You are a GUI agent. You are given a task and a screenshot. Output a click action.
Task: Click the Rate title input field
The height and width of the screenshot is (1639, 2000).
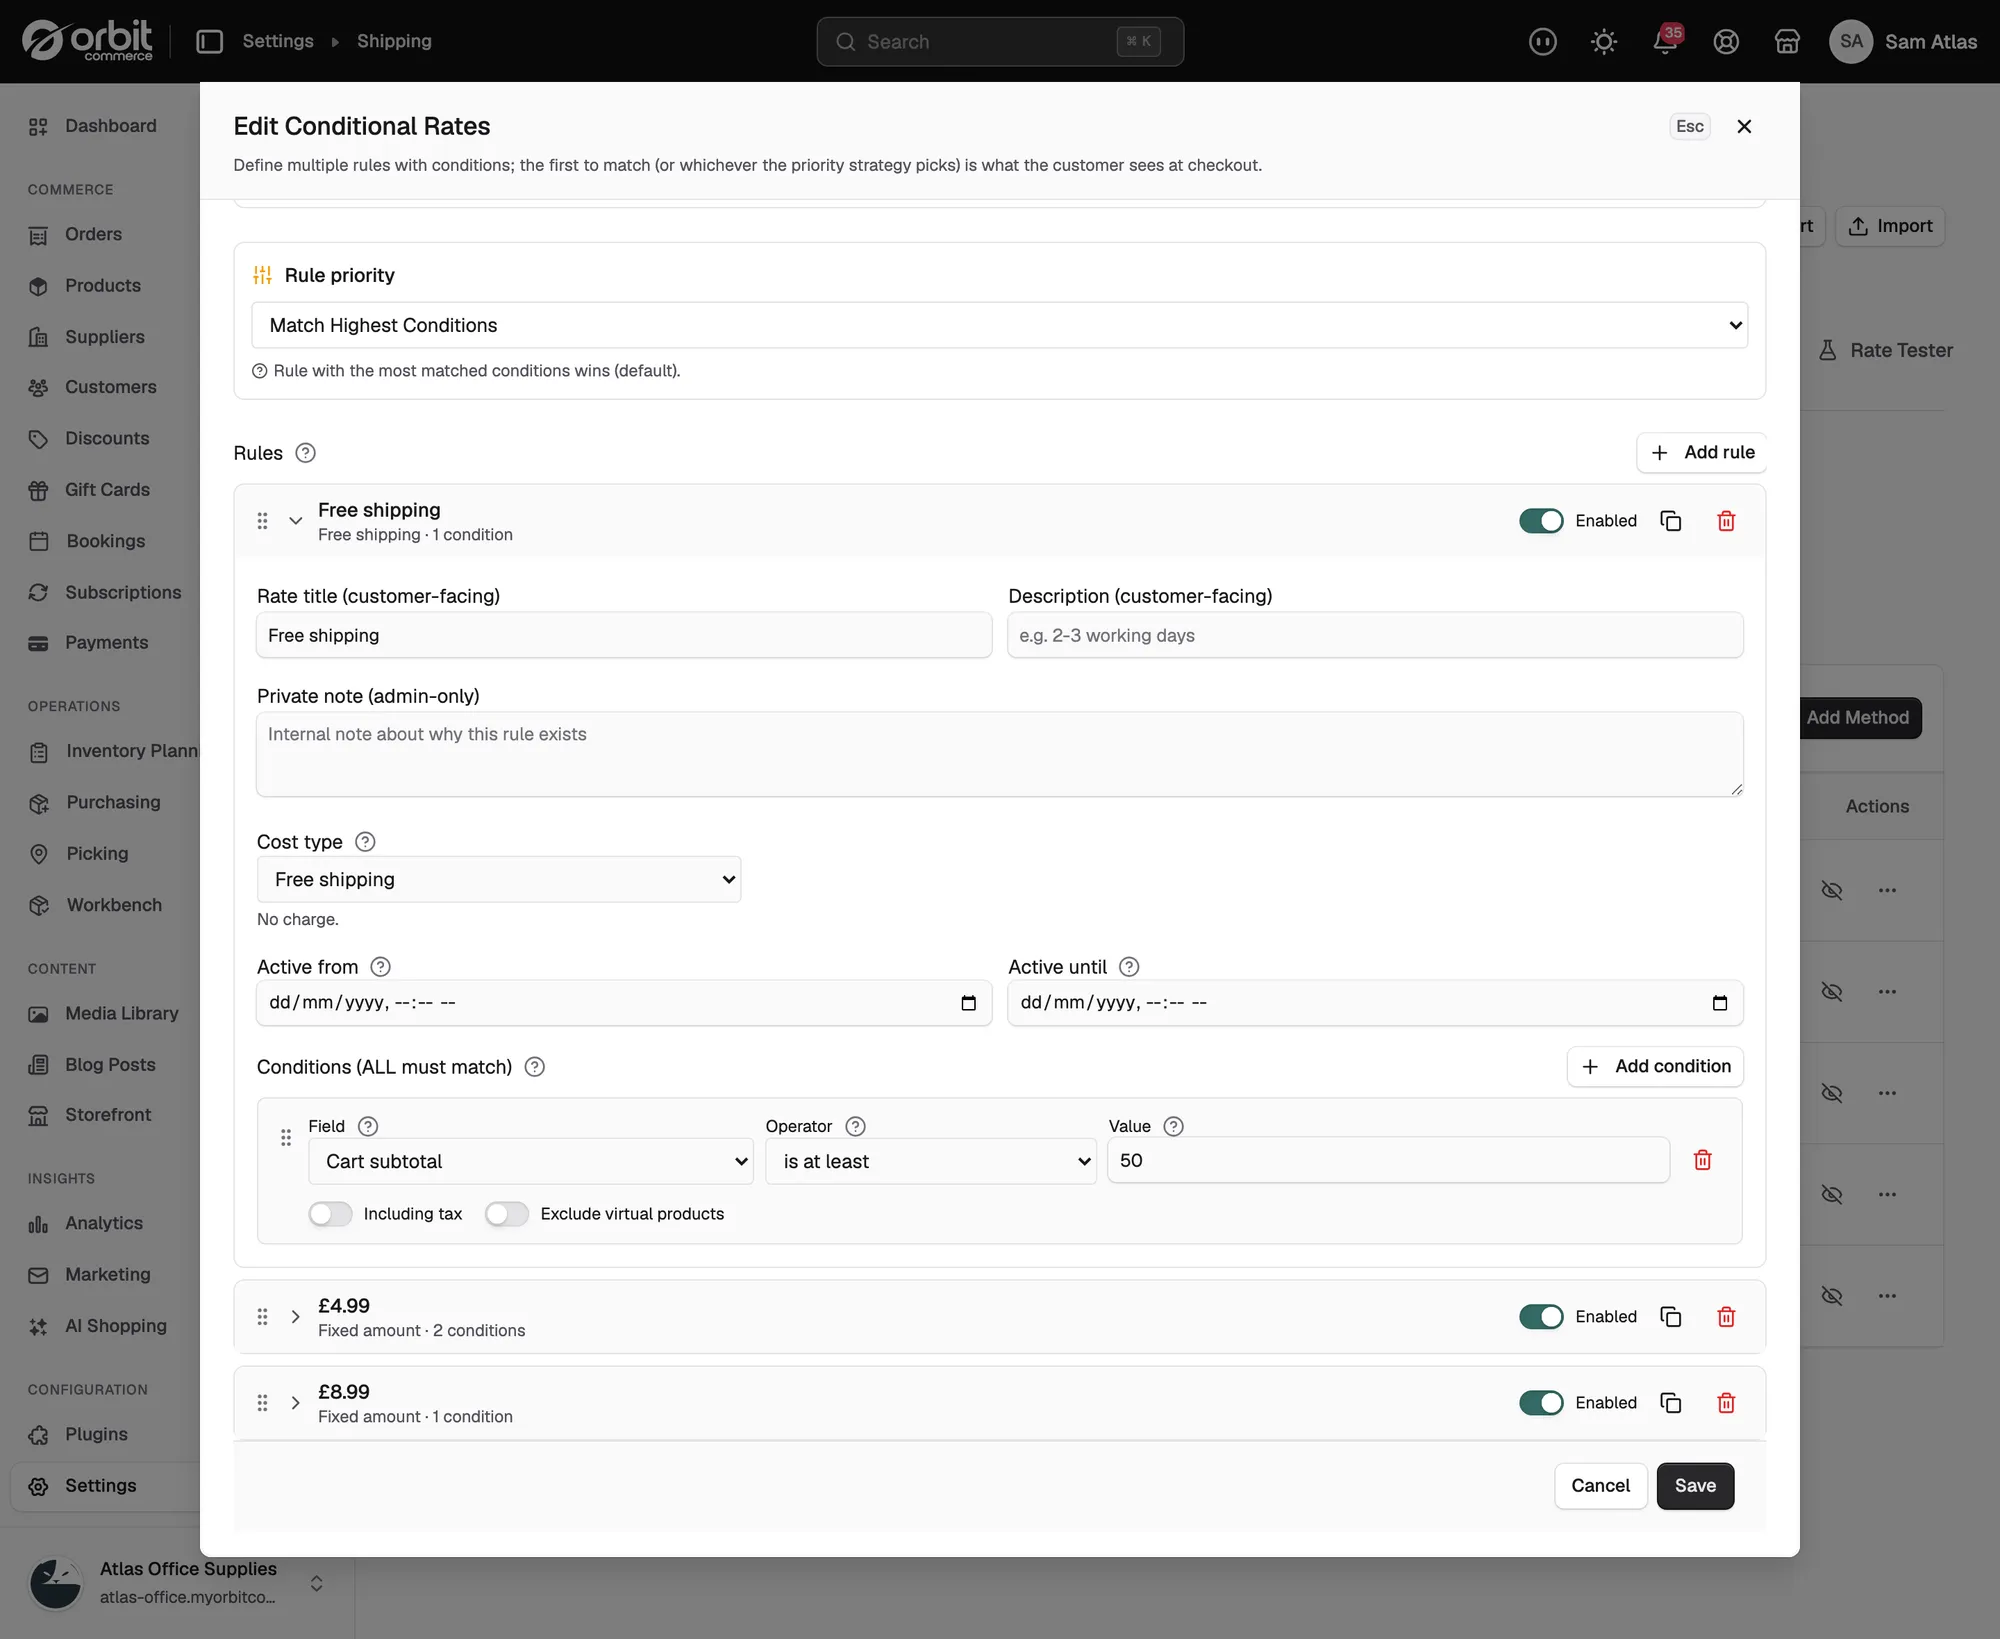tap(624, 635)
